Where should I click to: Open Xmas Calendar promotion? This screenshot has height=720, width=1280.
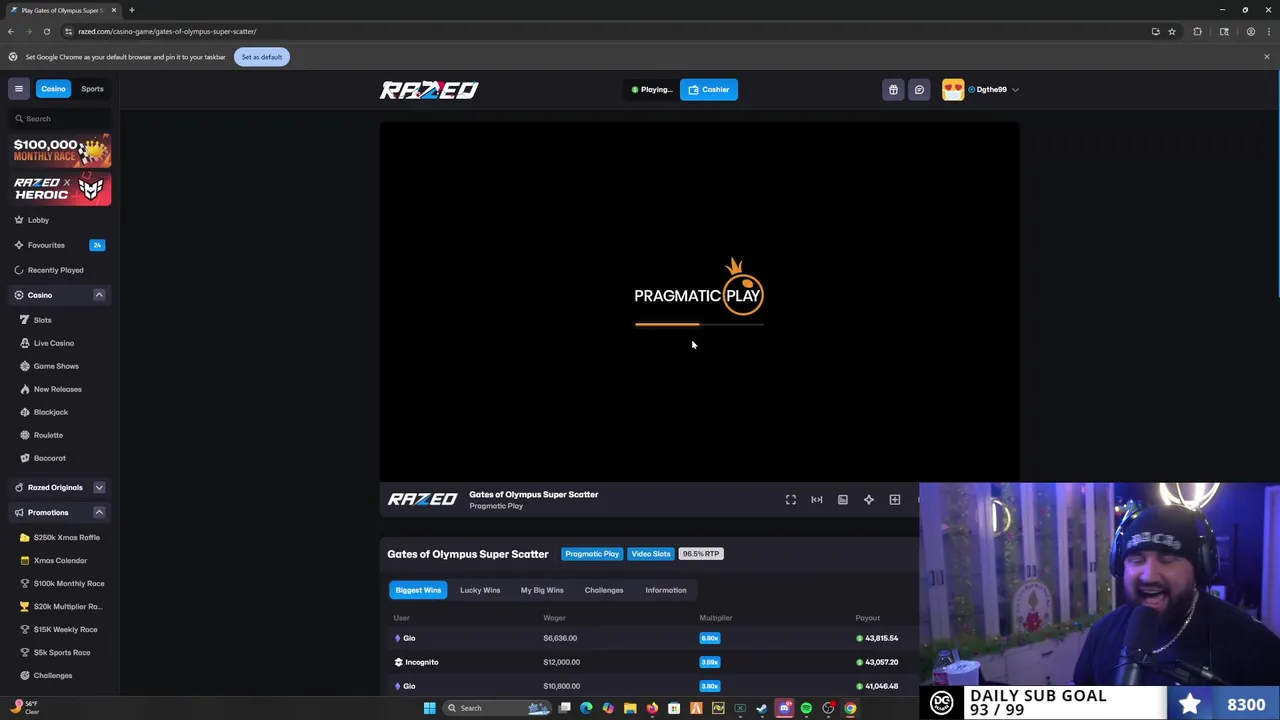[x=60, y=560]
